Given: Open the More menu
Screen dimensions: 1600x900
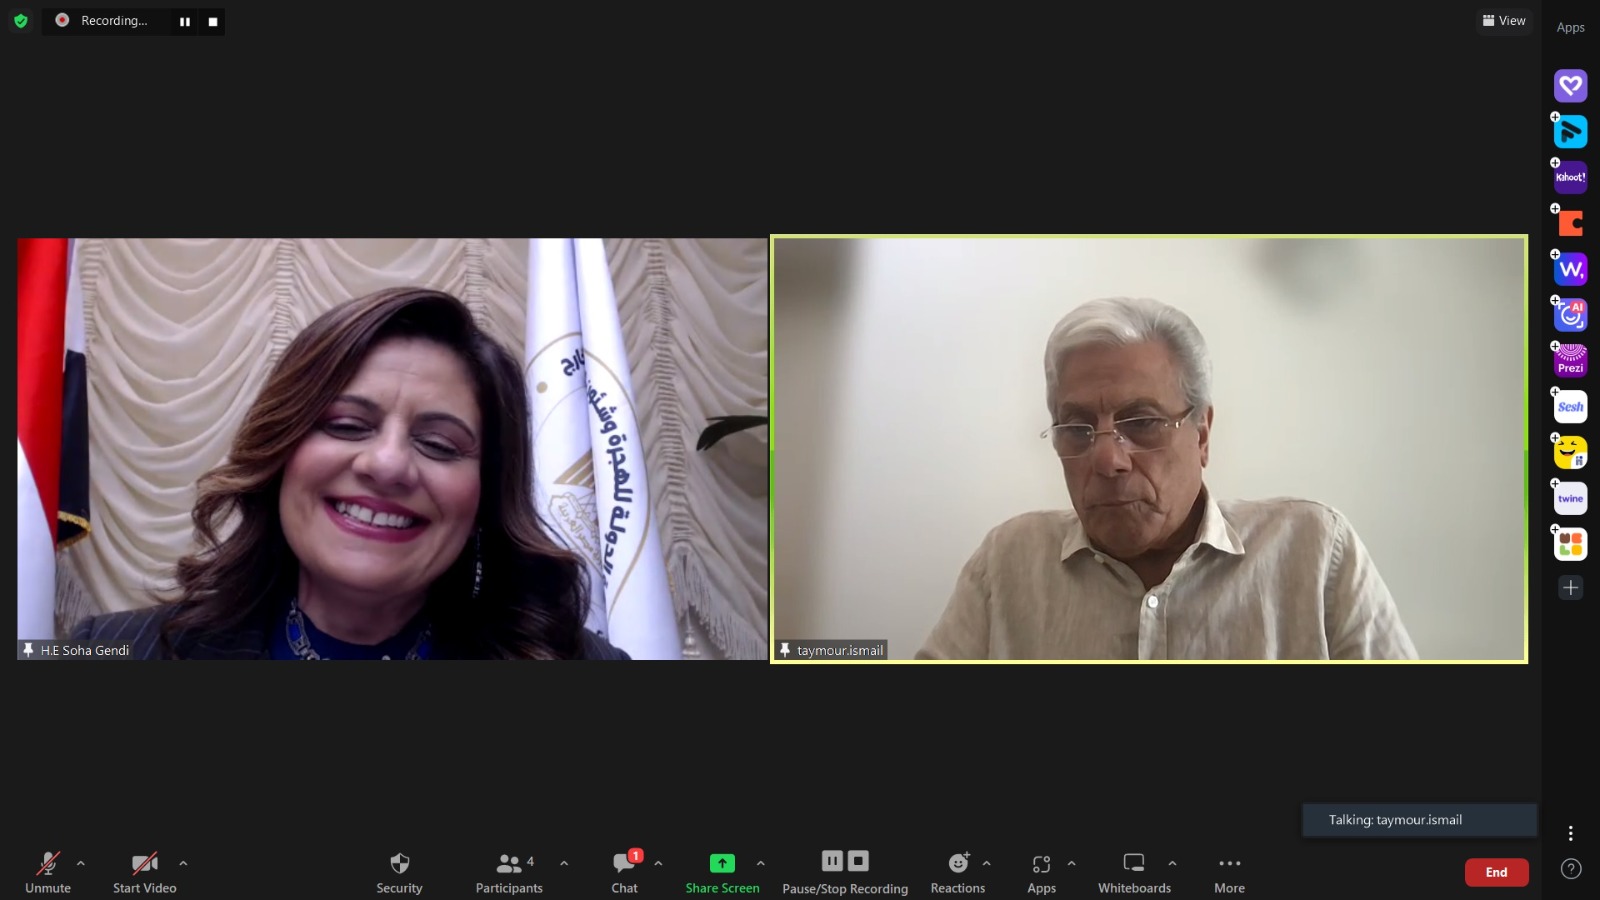Looking at the screenshot, I should point(1229,872).
